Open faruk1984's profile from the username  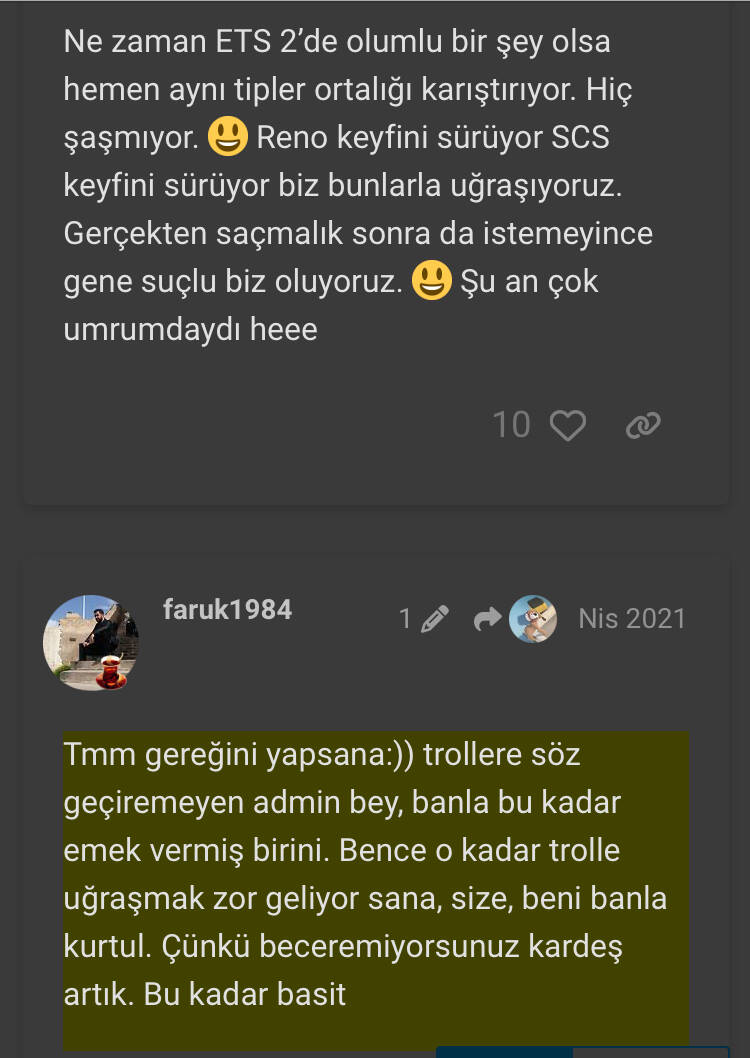[x=227, y=610]
